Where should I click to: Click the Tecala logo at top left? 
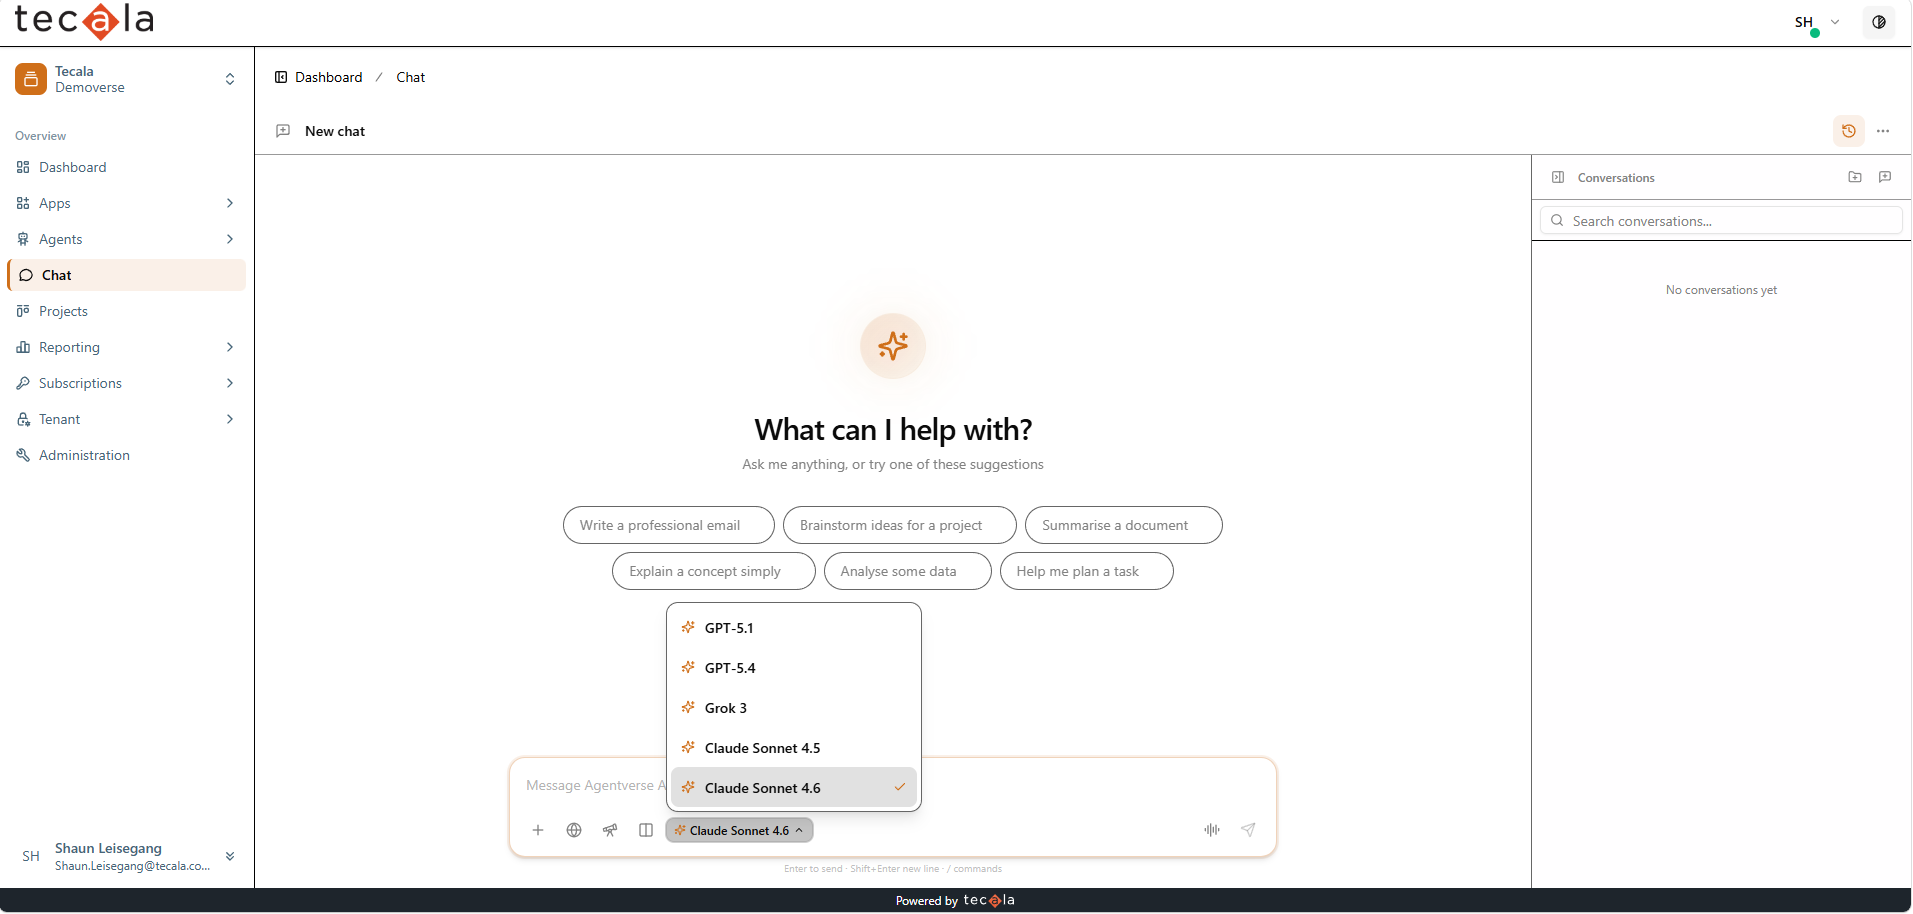point(84,21)
